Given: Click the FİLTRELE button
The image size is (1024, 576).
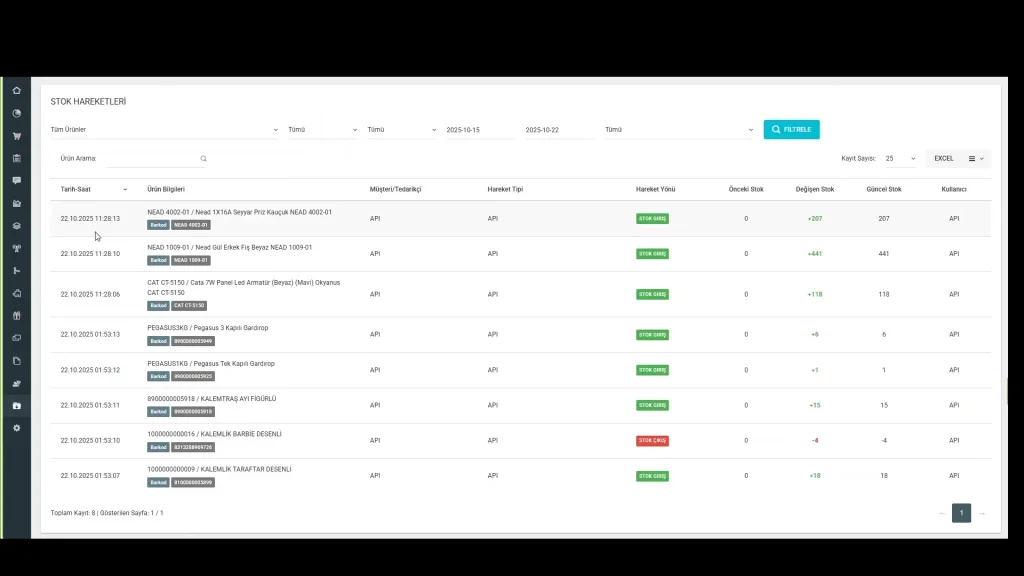Looking at the screenshot, I should pyautogui.click(x=792, y=129).
